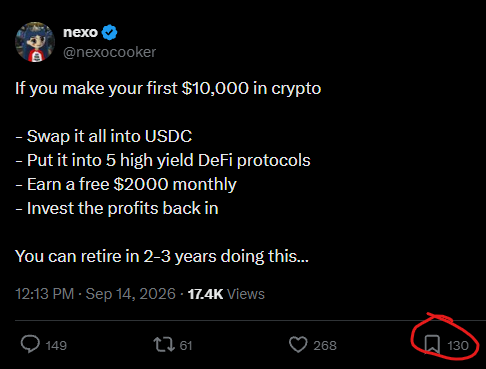Like the tweet with the heart icon
Image resolution: width=486 pixels, height=369 pixels.
point(298,344)
